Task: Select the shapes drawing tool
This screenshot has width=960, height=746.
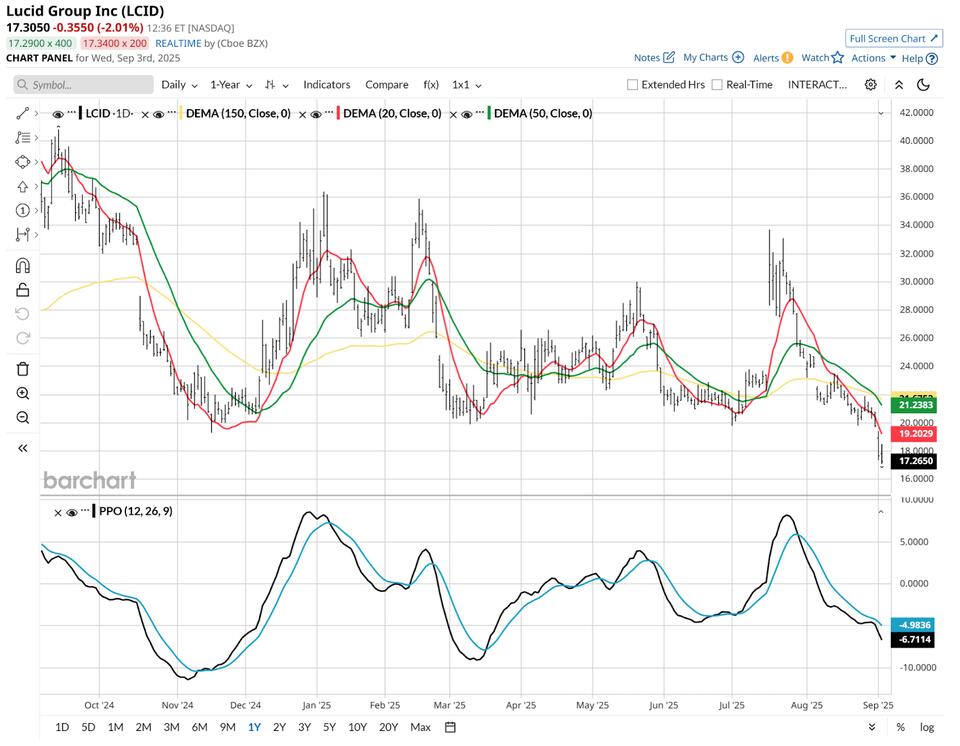Action: [23, 162]
